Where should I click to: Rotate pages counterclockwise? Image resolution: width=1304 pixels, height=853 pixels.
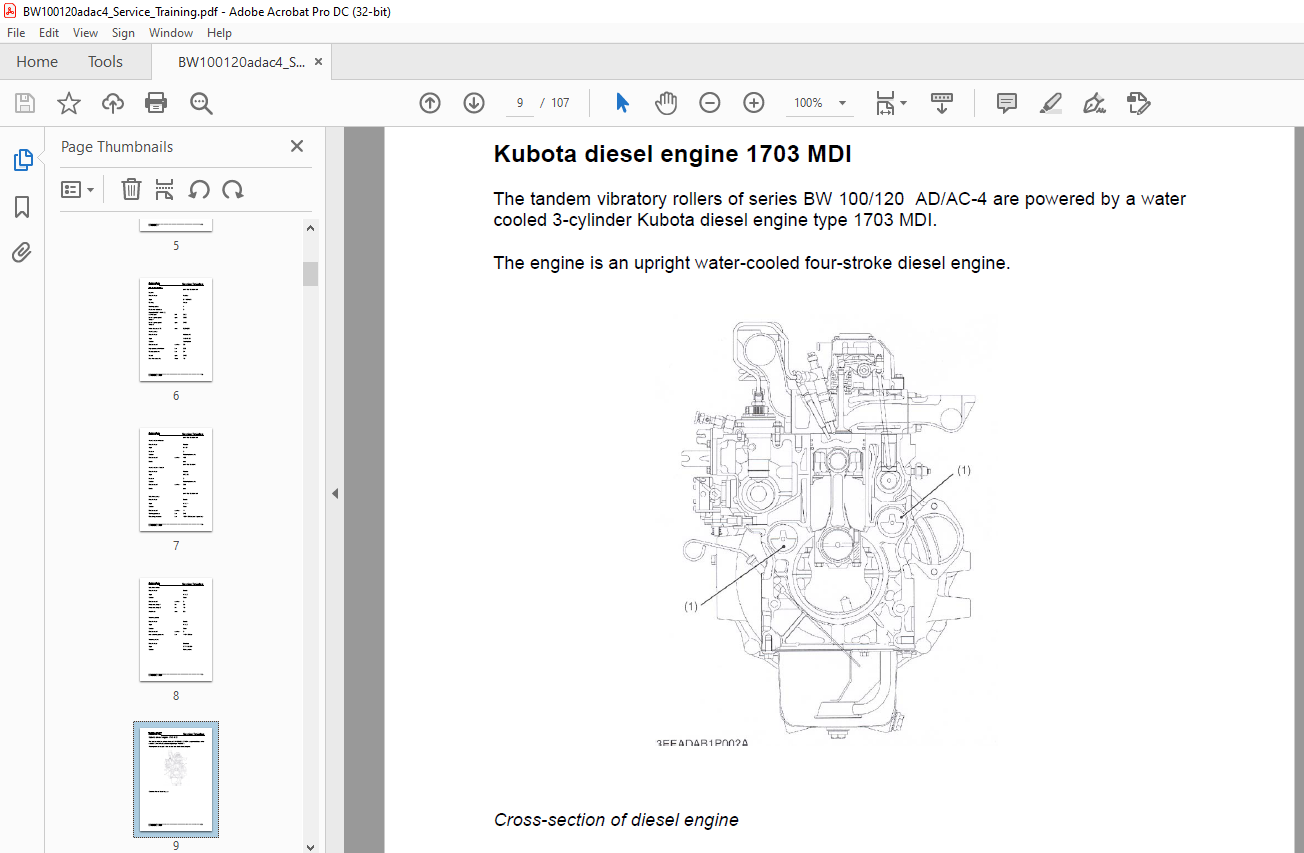point(199,189)
